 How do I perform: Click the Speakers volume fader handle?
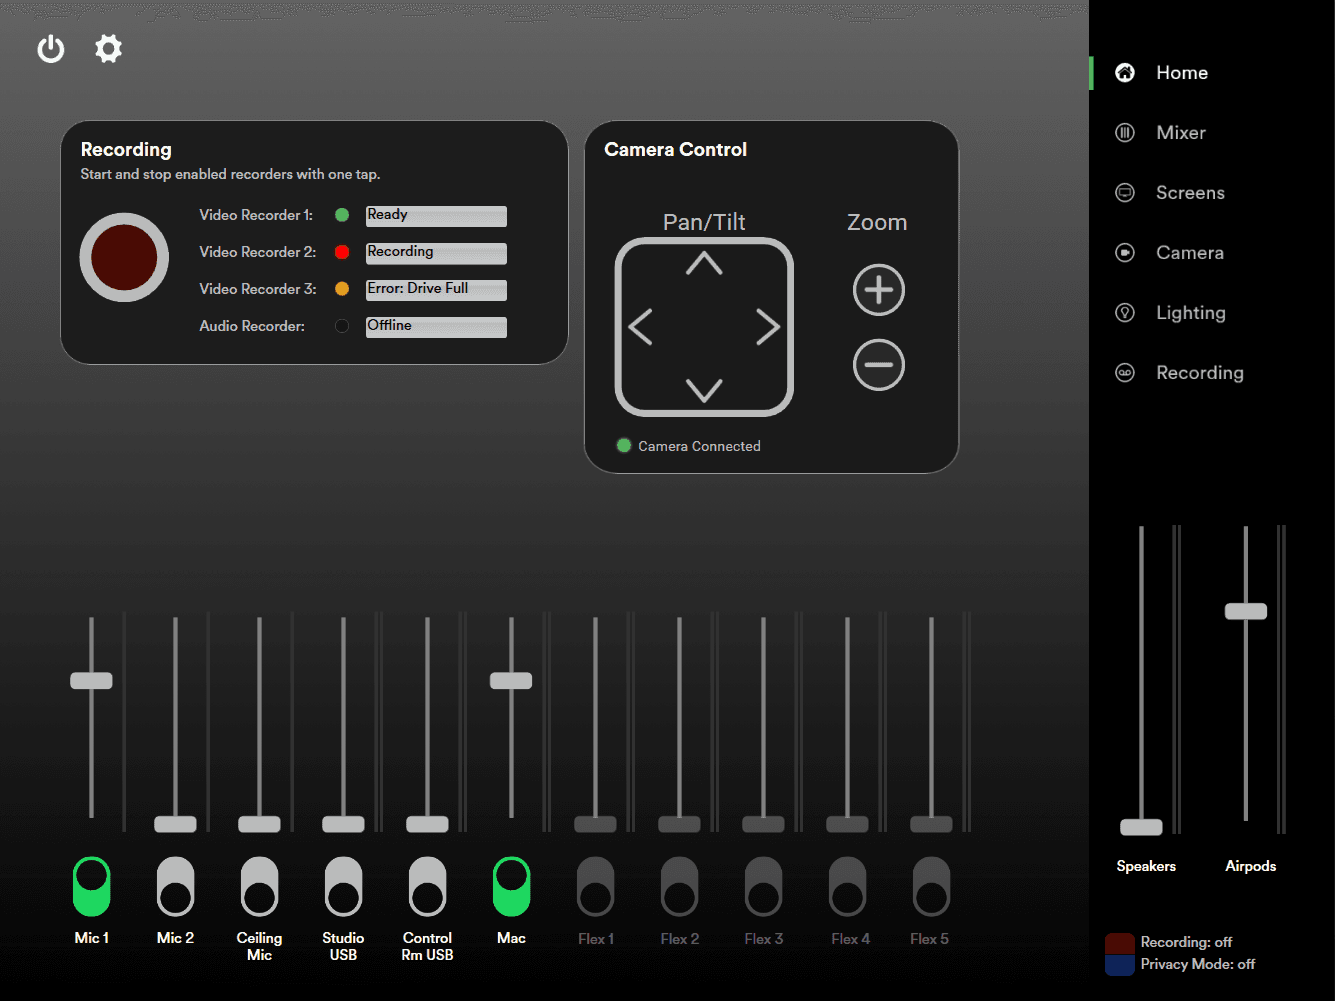pyautogui.click(x=1141, y=827)
